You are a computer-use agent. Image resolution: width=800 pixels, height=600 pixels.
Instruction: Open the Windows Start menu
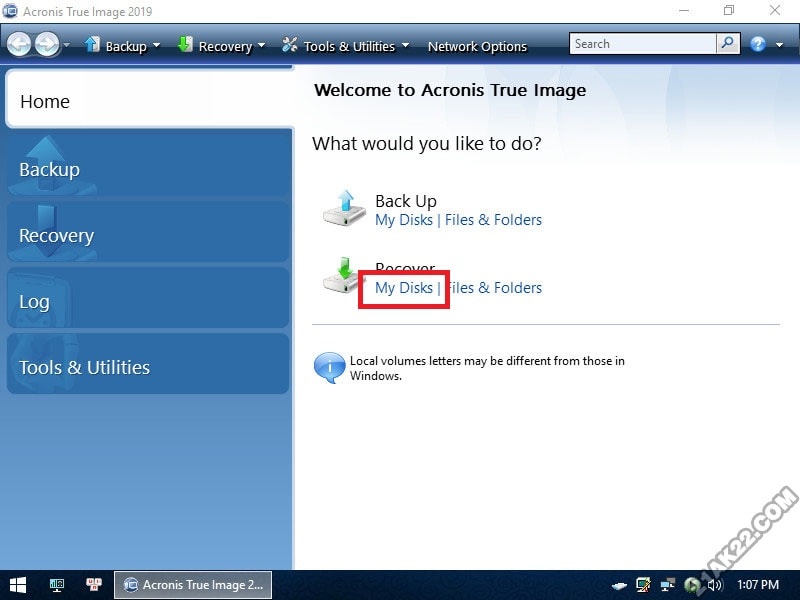[x=18, y=585]
